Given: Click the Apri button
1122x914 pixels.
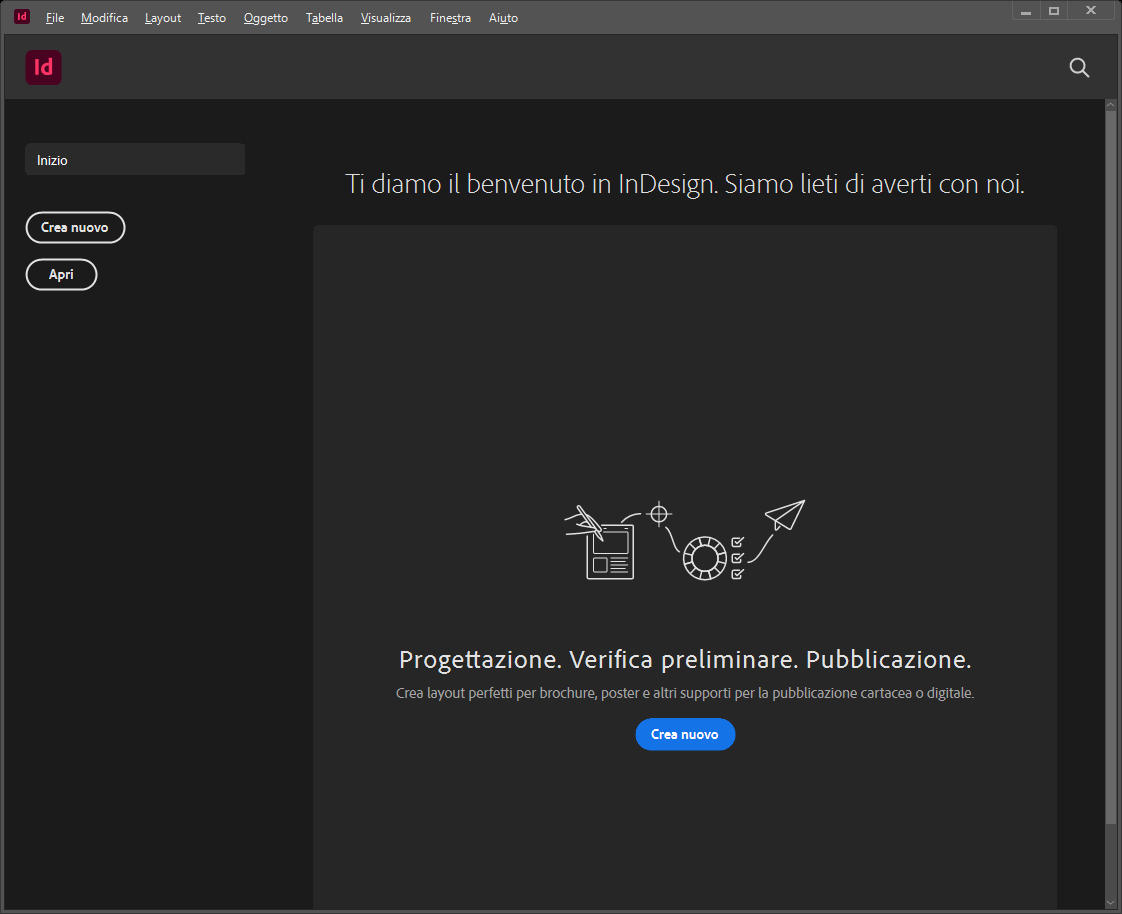Looking at the screenshot, I should 62,275.
